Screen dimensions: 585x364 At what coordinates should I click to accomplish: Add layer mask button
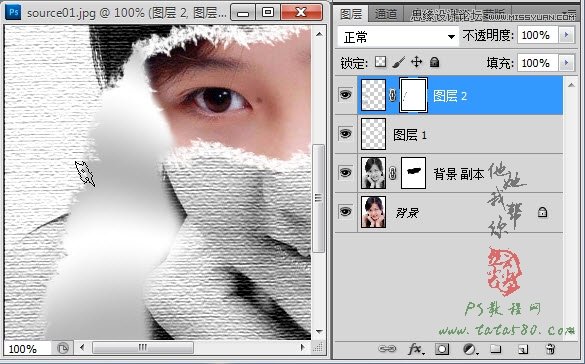442,349
